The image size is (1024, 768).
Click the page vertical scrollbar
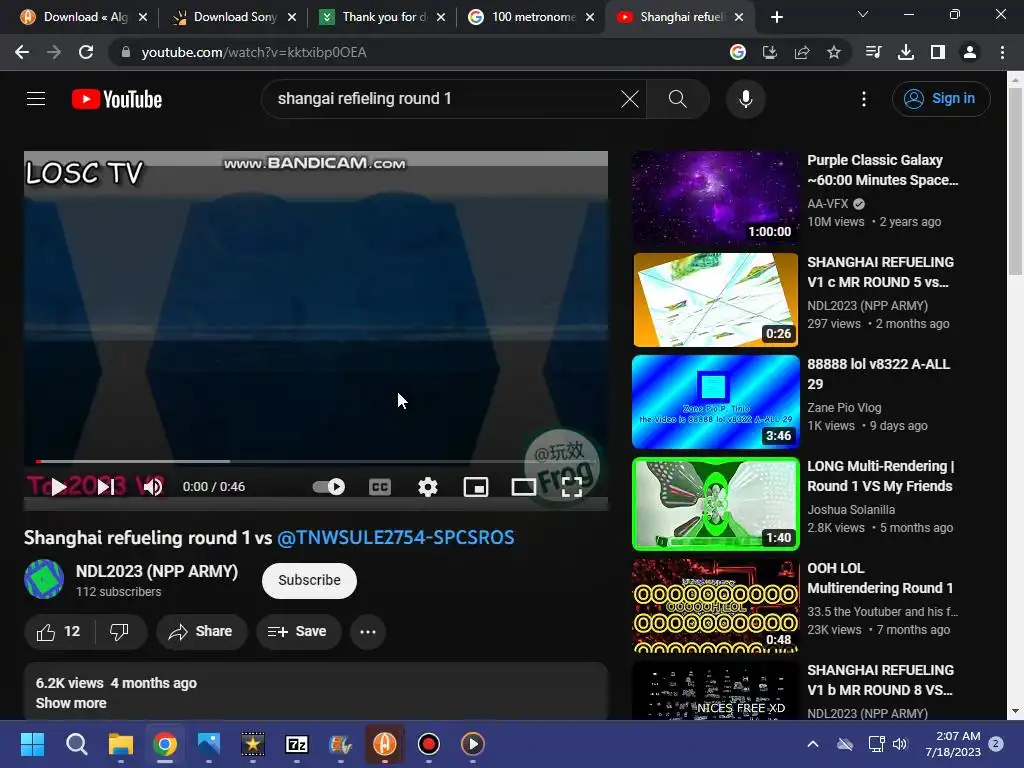[1015, 181]
